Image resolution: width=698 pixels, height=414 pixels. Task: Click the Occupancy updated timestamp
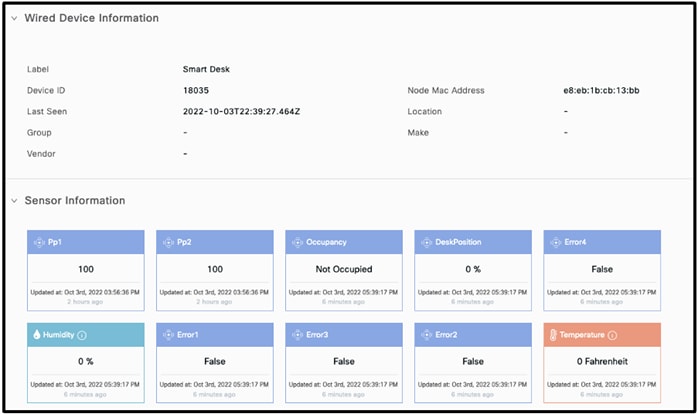[343, 292]
